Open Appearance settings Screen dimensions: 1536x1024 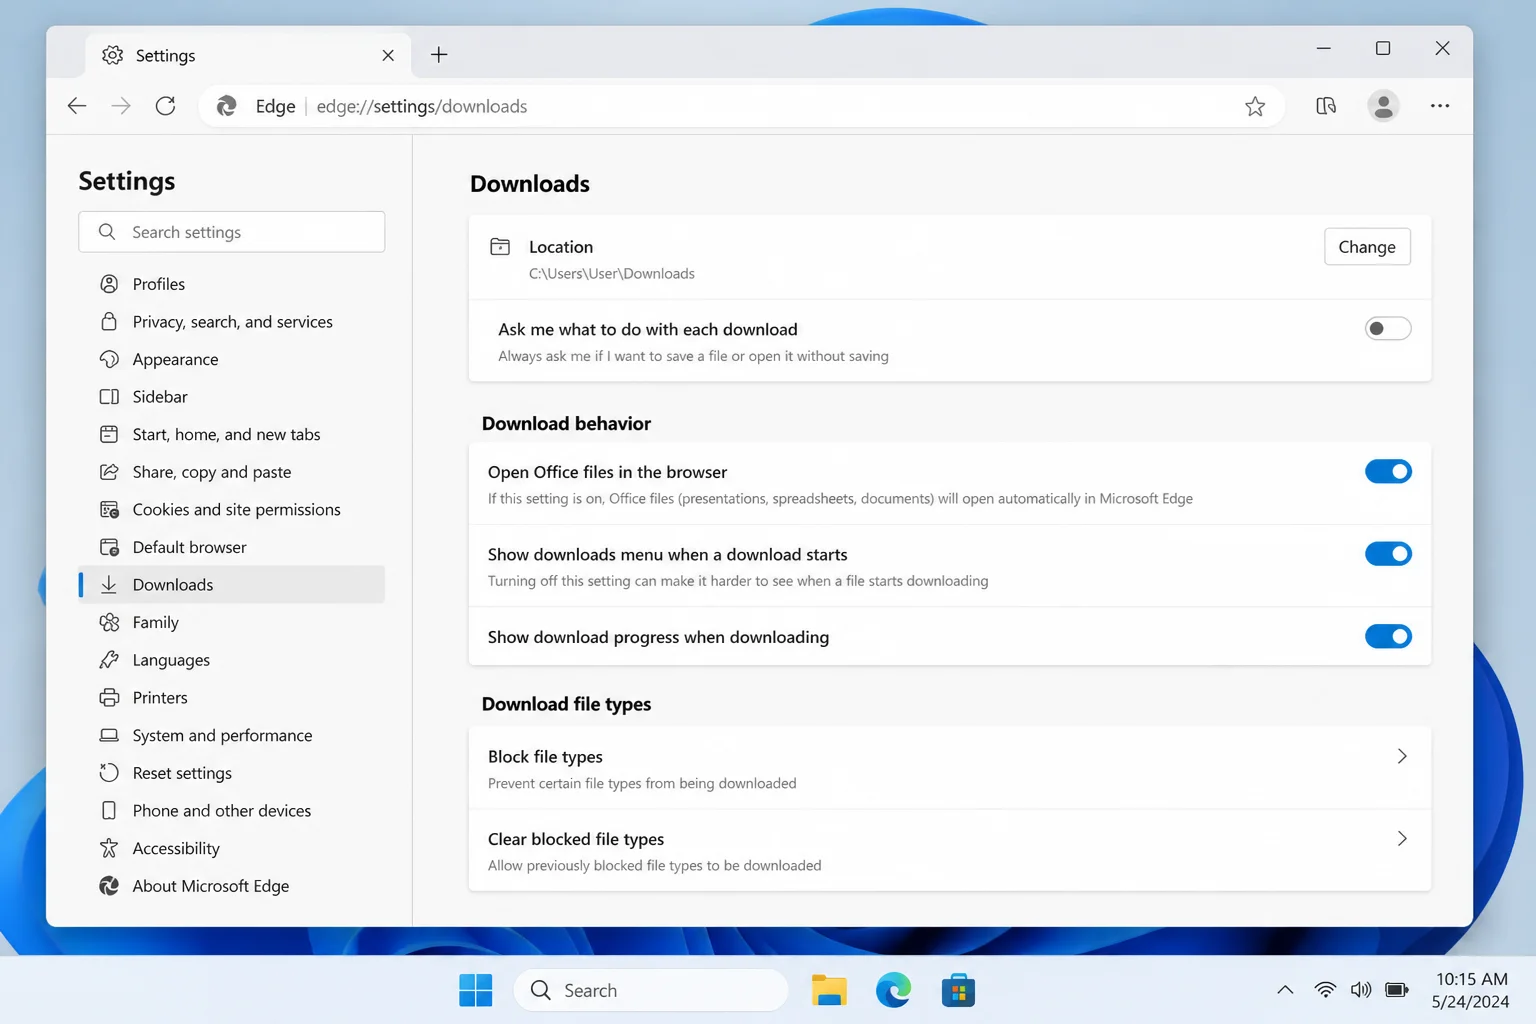232,359
